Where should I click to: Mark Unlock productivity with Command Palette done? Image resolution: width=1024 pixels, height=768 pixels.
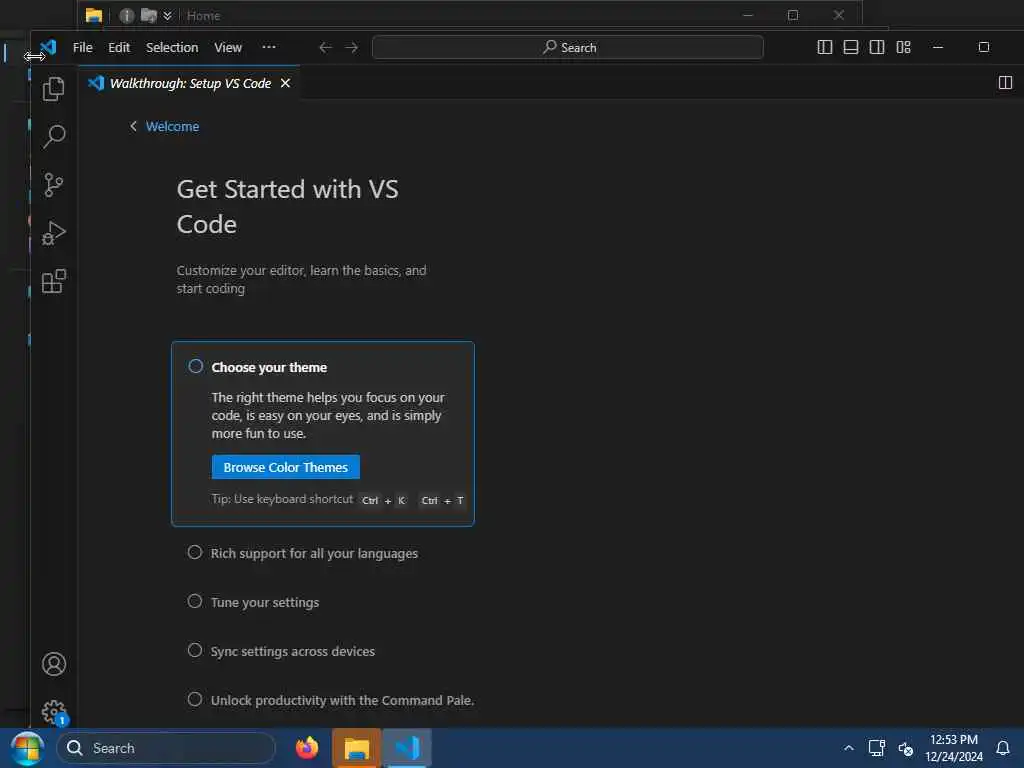pyautogui.click(x=195, y=699)
